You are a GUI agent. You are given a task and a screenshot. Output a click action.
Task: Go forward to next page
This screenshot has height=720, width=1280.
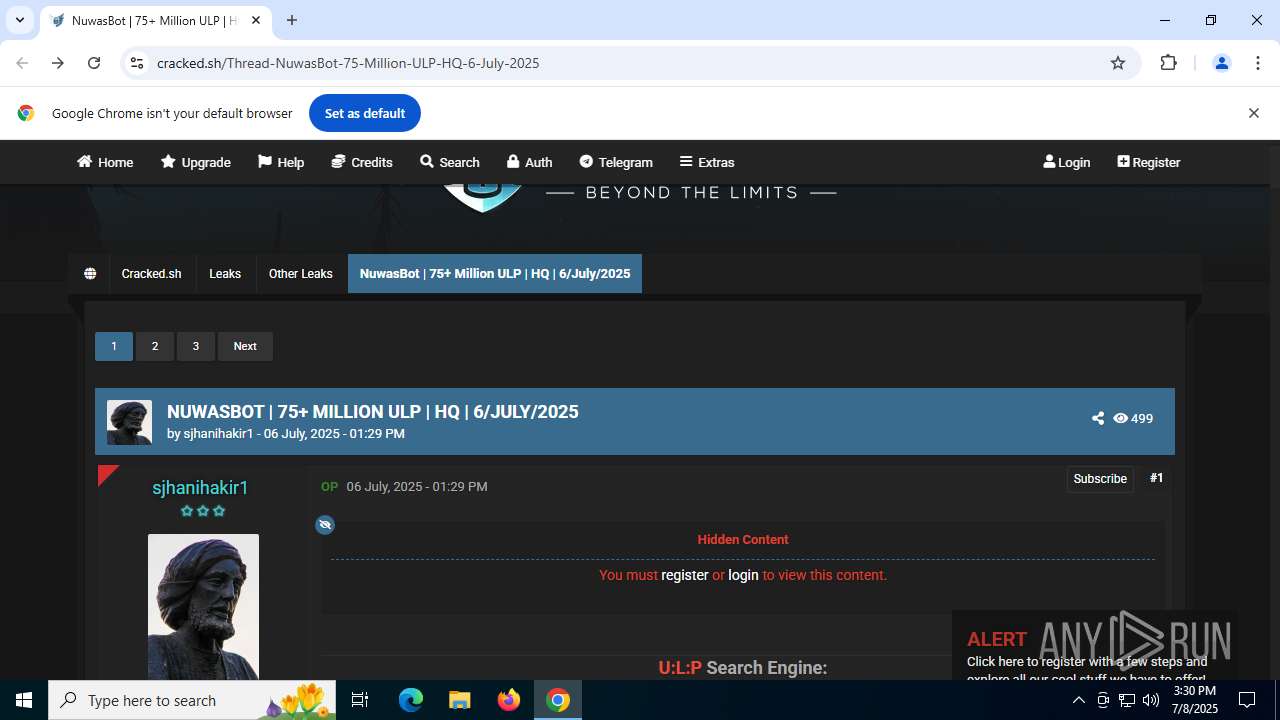tap(58, 63)
